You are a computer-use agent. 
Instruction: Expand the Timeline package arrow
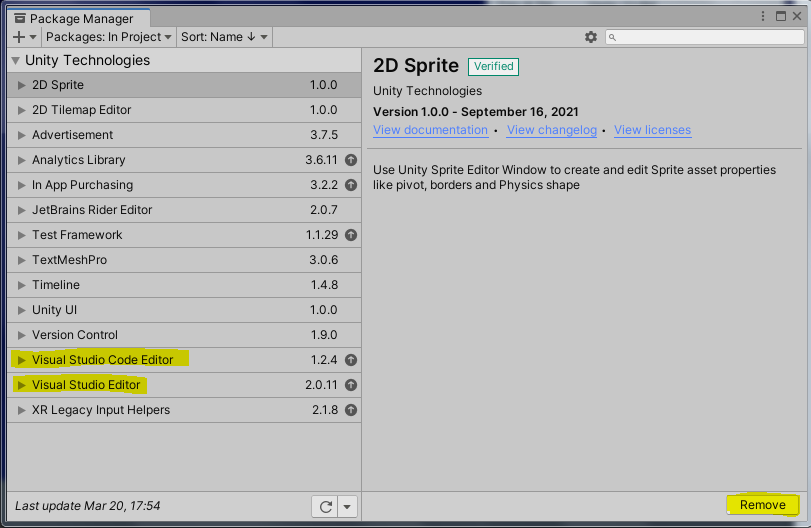click(x=21, y=285)
